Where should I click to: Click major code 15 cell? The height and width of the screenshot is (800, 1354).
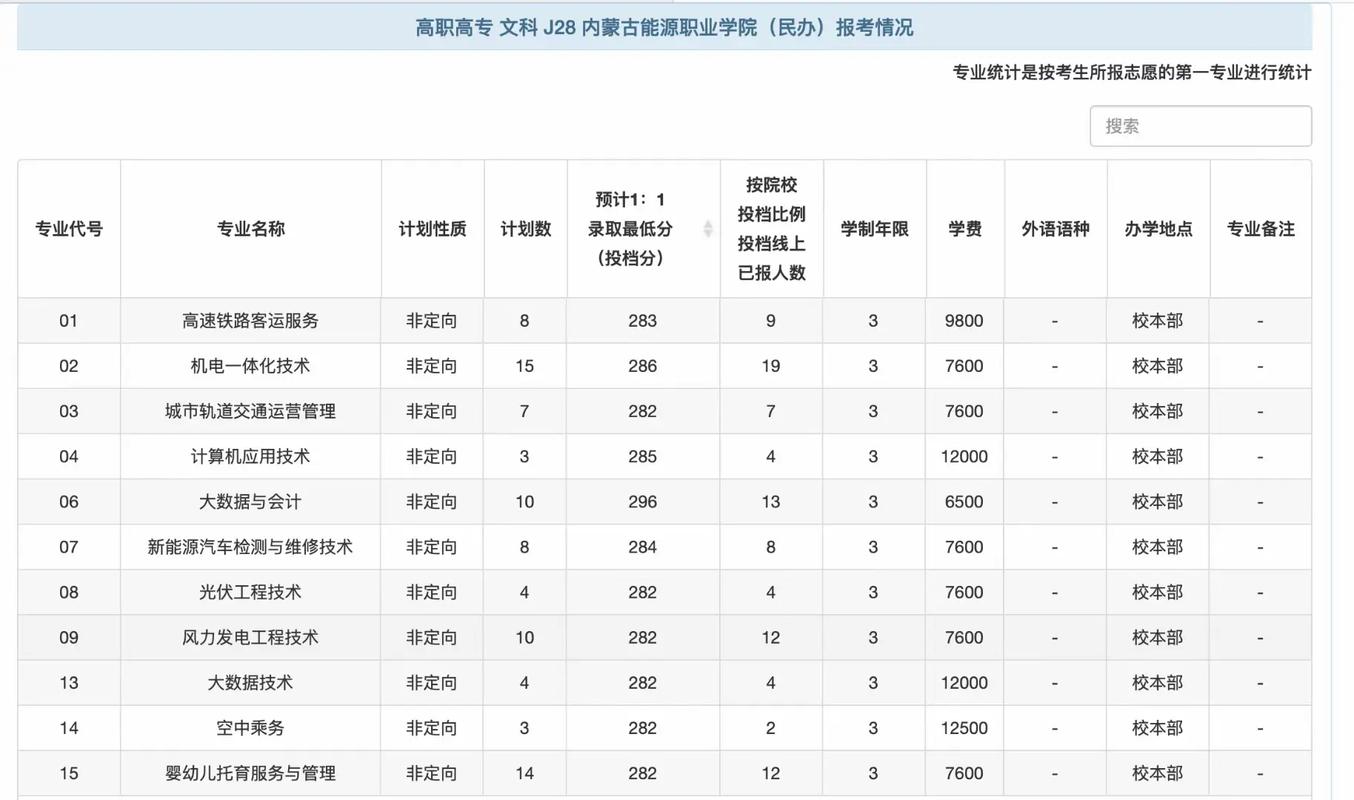(x=69, y=773)
